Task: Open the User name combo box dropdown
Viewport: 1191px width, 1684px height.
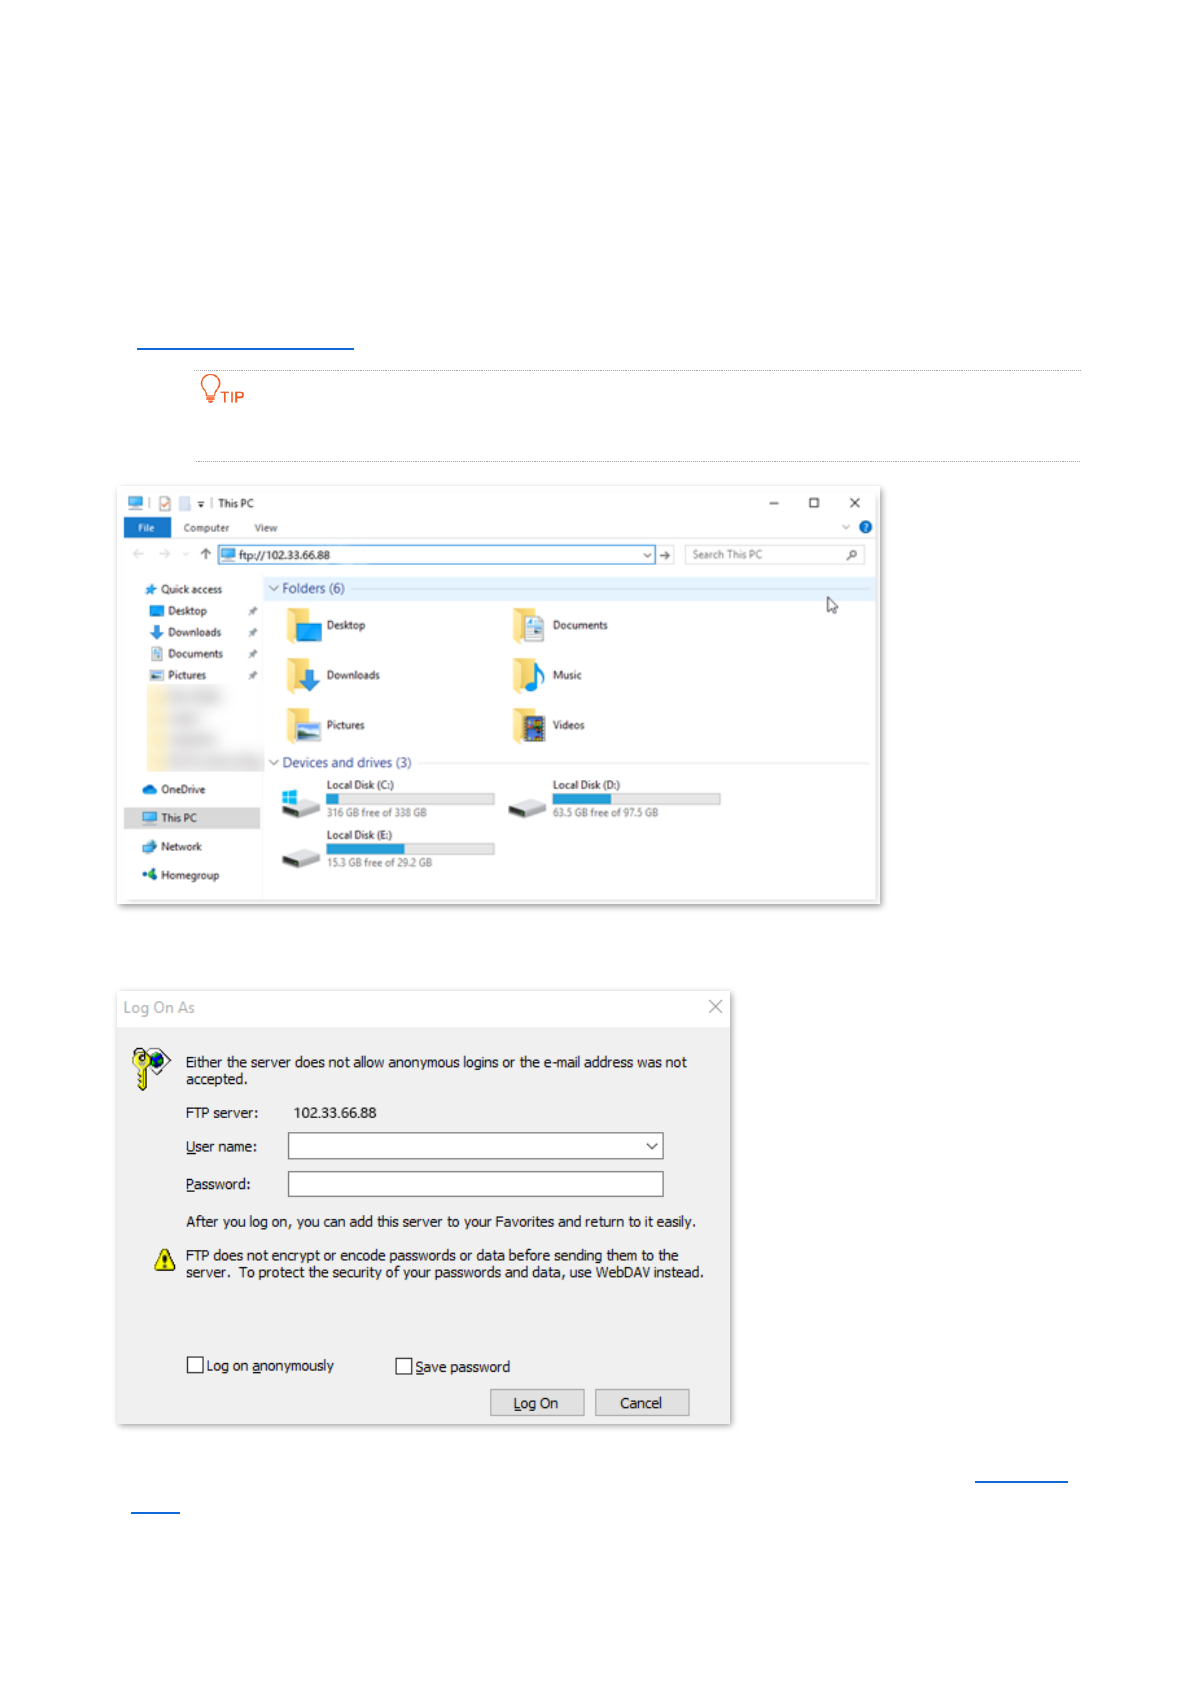Action: (652, 1147)
